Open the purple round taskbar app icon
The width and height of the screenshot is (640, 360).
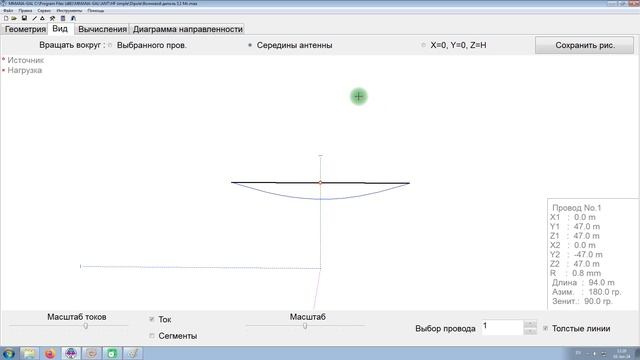coord(71,353)
